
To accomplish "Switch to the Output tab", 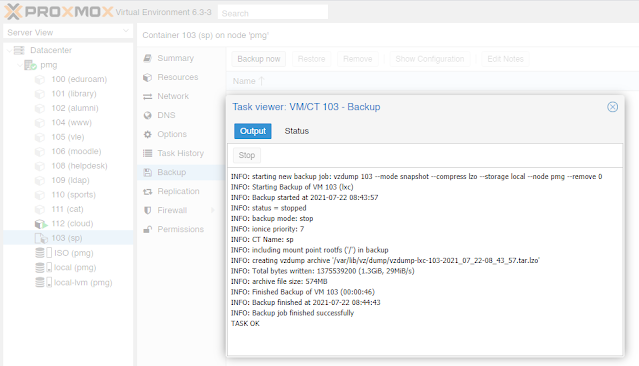I will [x=253, y=131].
